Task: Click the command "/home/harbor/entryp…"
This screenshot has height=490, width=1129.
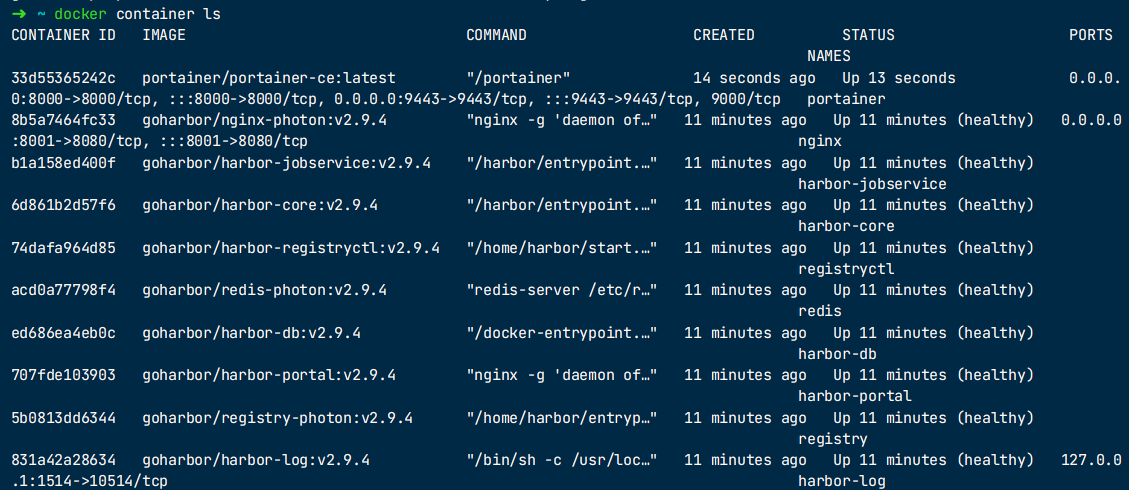Action: point(562,417)
